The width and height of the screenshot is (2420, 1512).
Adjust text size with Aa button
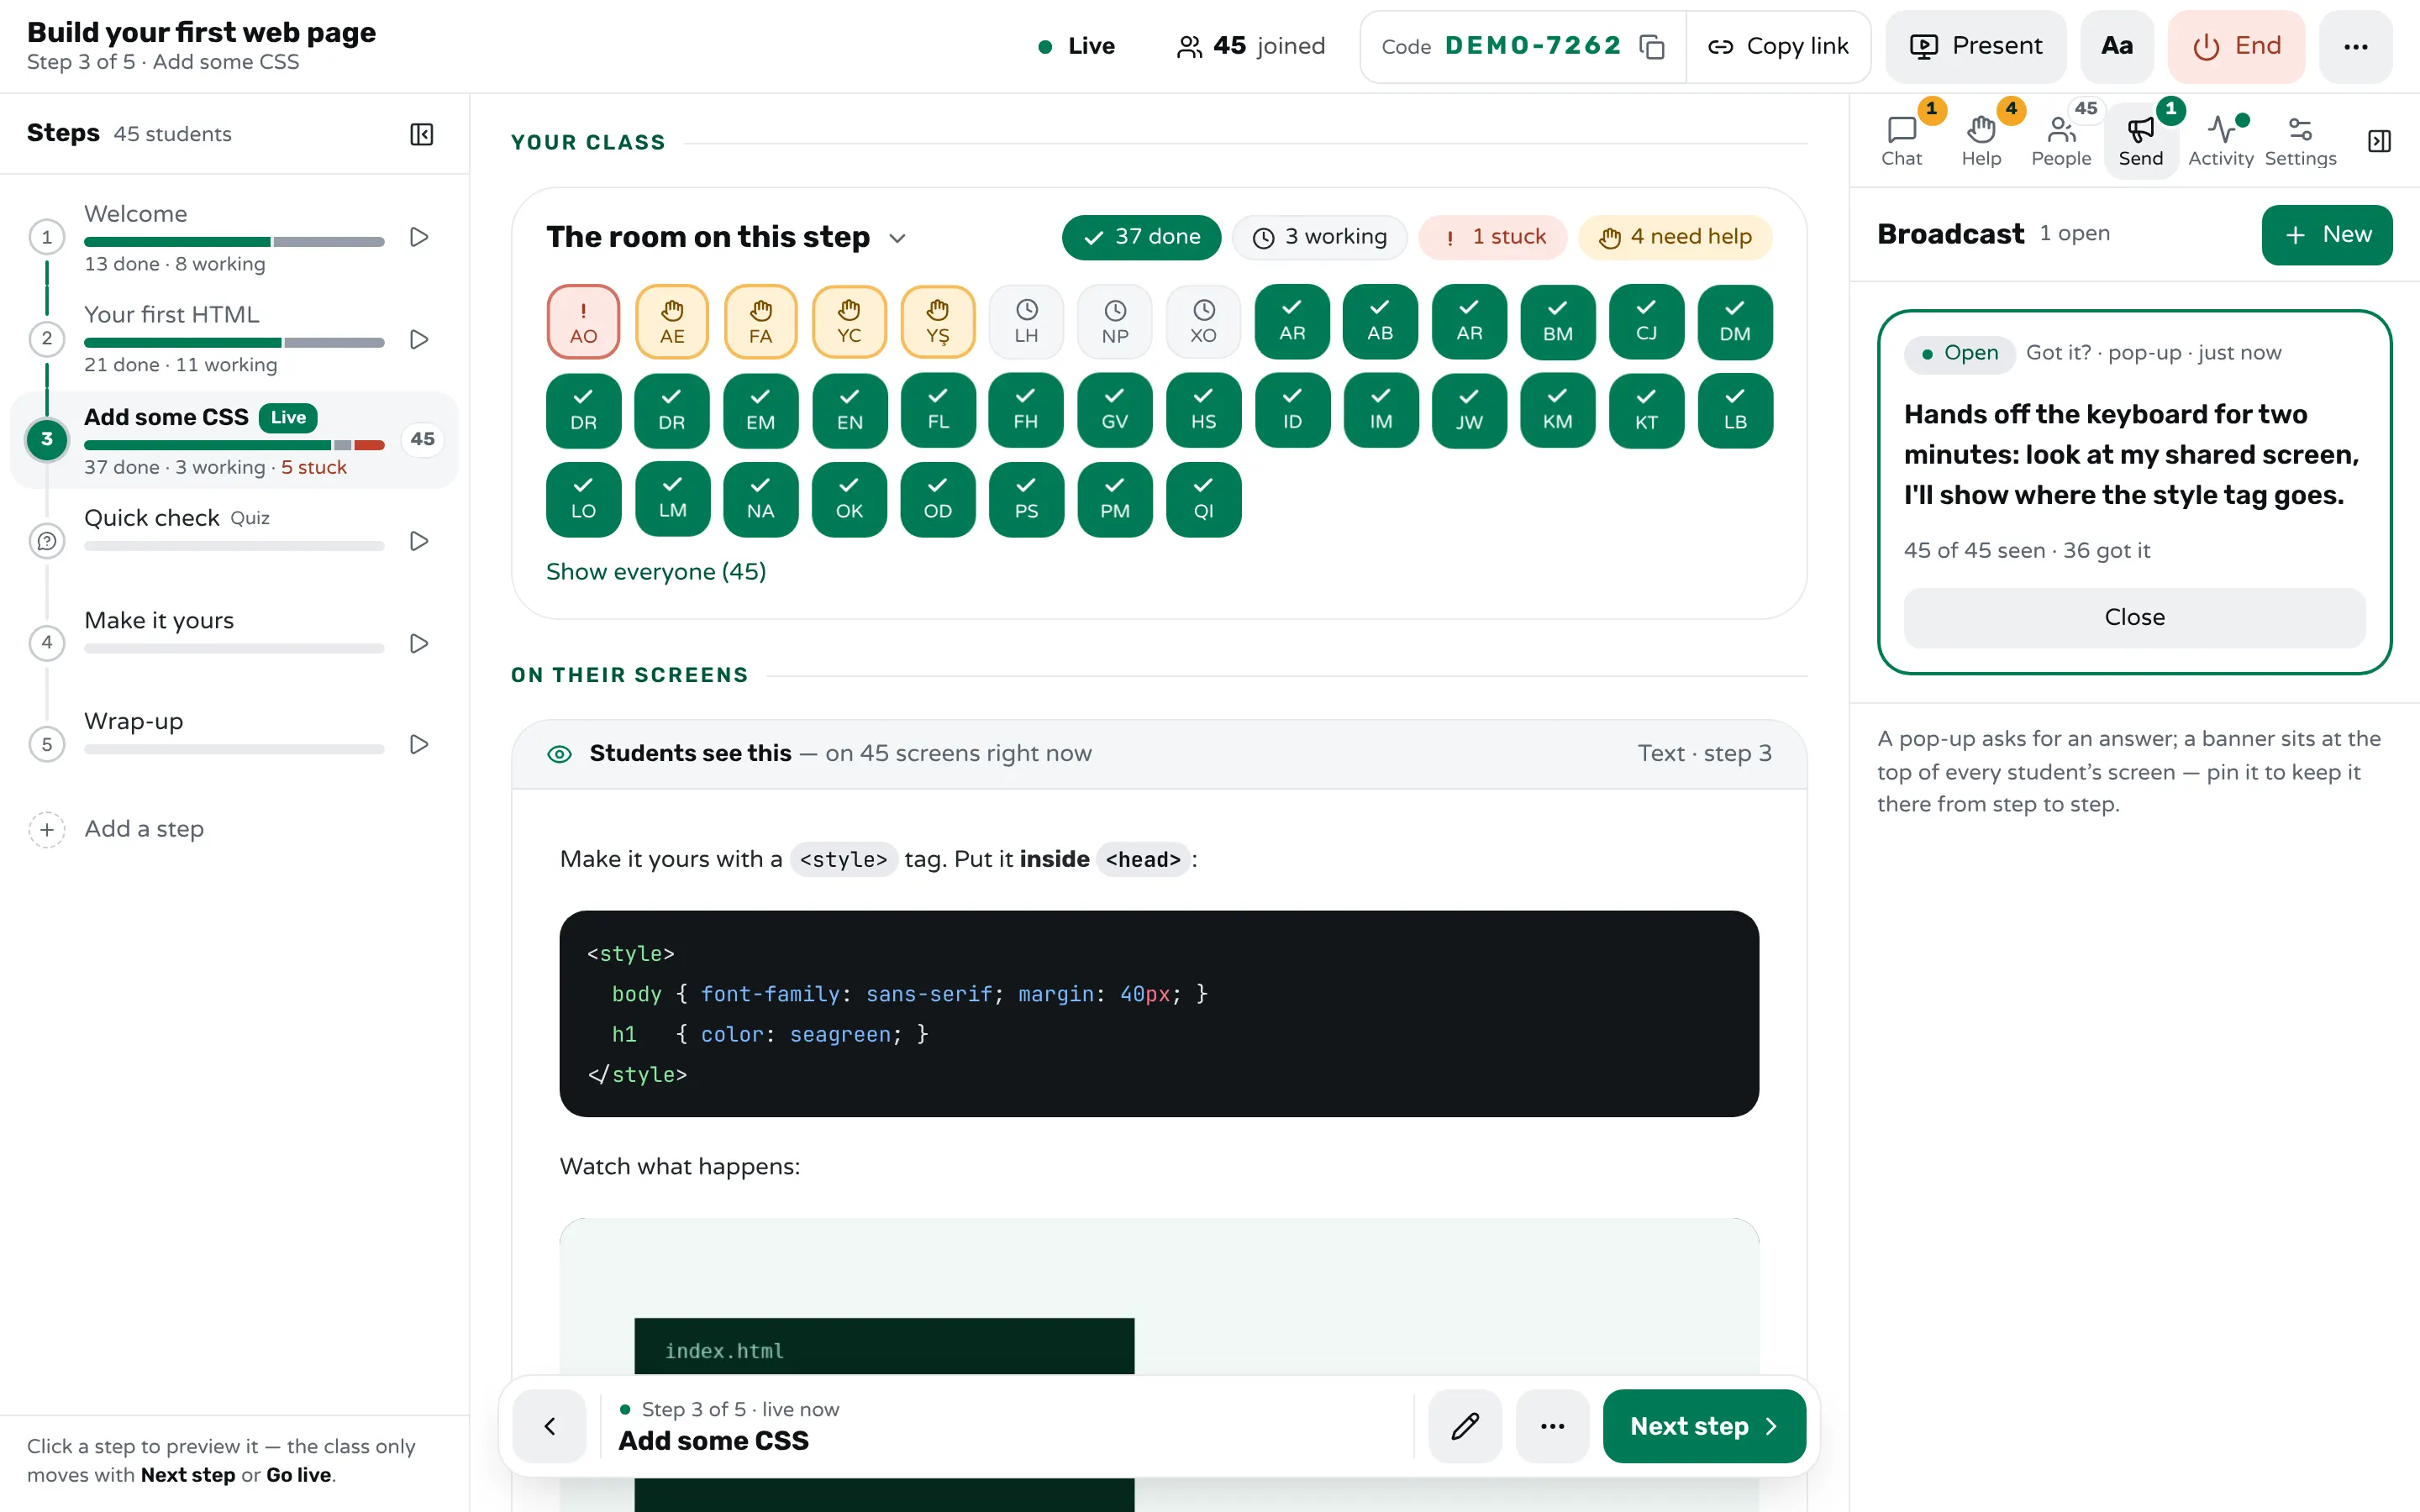click(x=2116, y=47)
